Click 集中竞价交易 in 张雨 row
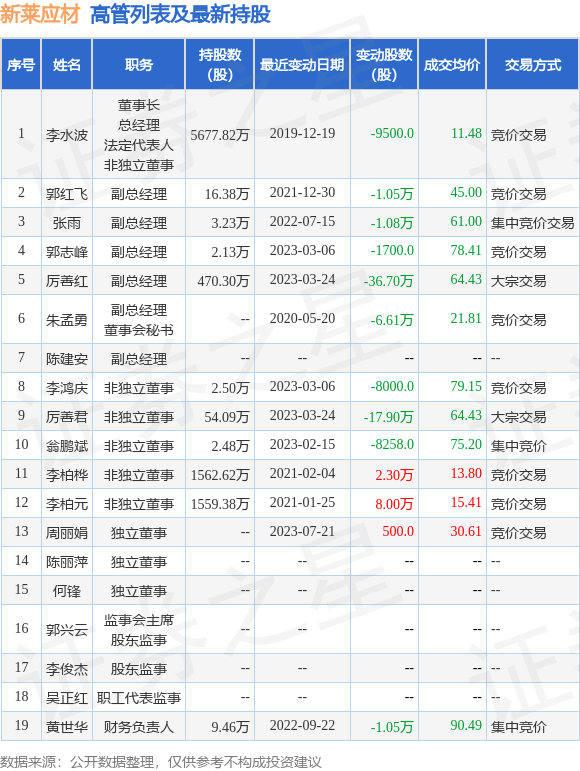 point(533,223)
